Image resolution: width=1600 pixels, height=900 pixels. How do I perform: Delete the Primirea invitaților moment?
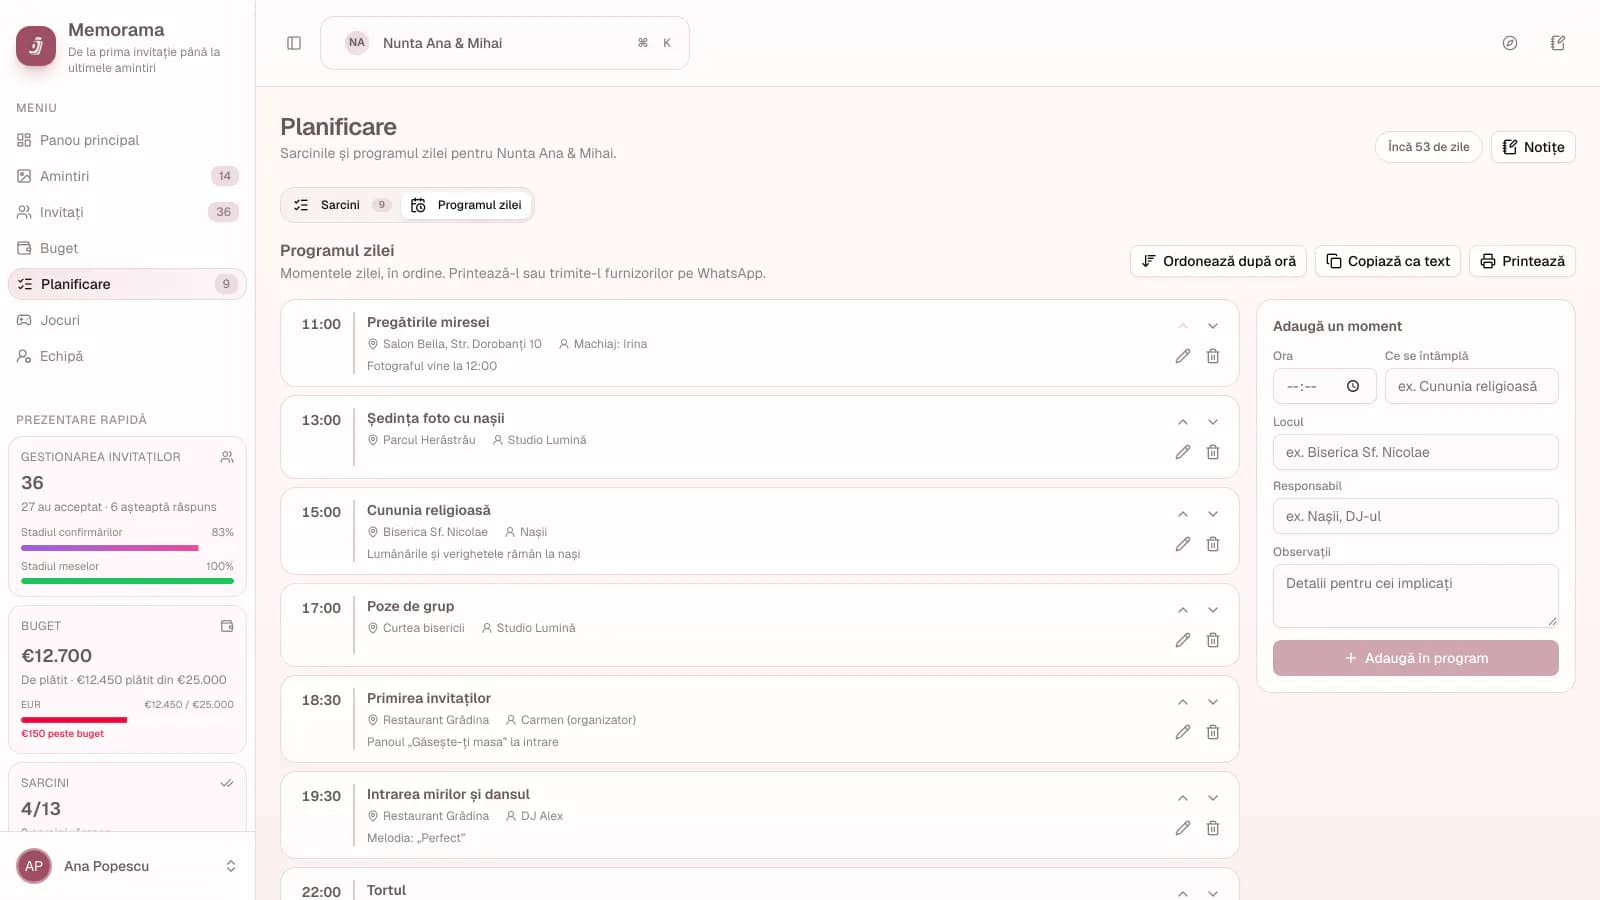pos(1213,732)
